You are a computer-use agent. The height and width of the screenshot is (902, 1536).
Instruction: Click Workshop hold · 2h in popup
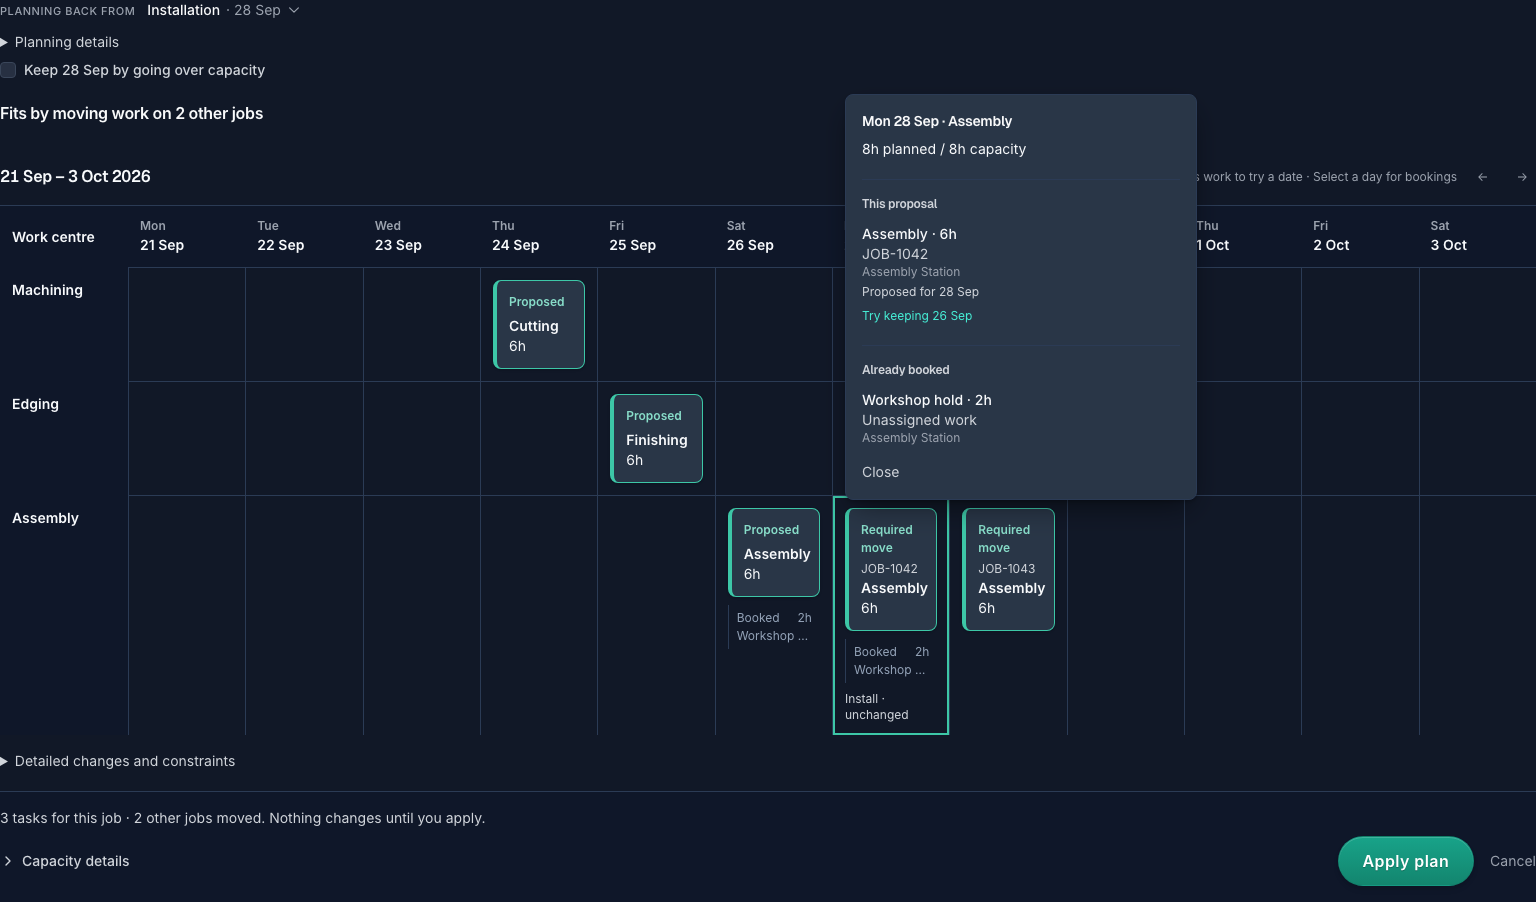[927, 400]
